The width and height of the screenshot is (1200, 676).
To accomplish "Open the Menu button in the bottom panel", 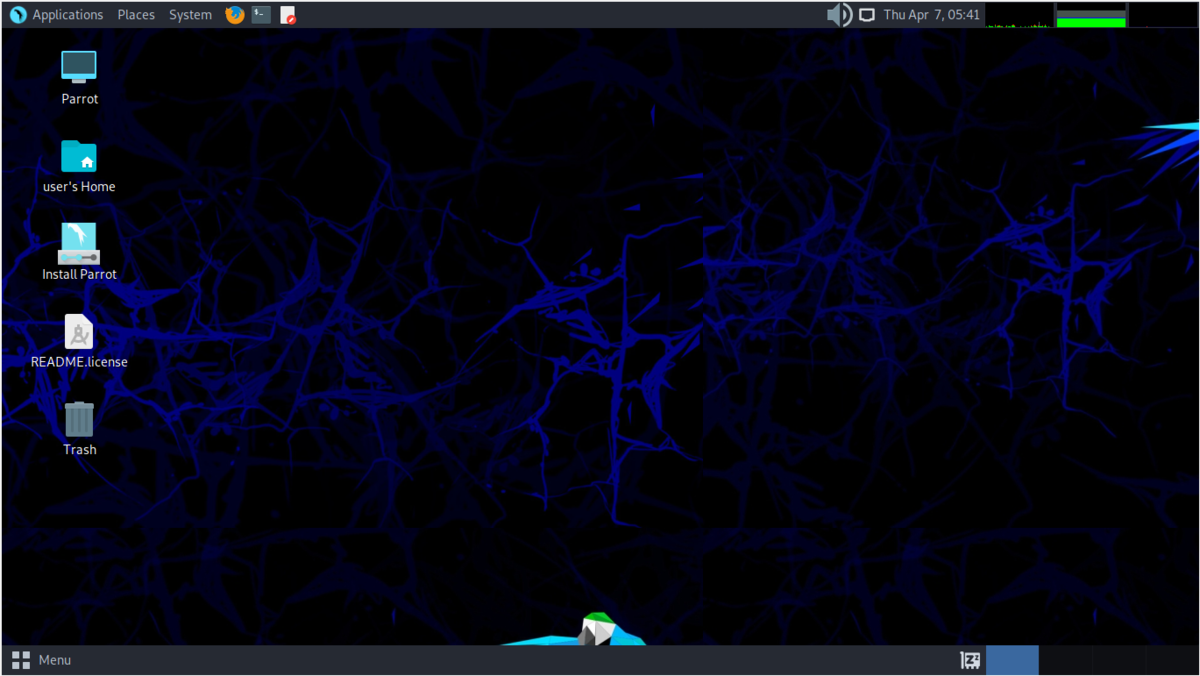I will [41, 660].
